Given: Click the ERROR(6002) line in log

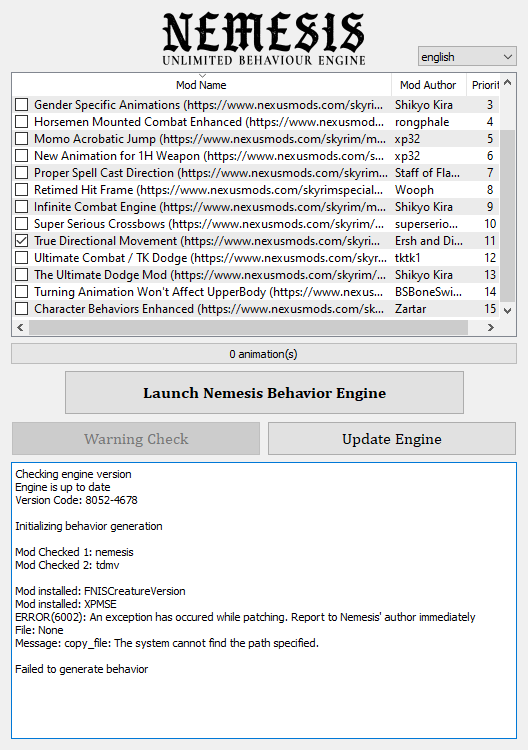Looking at the screenshot, I should click(x=245, y=617).
